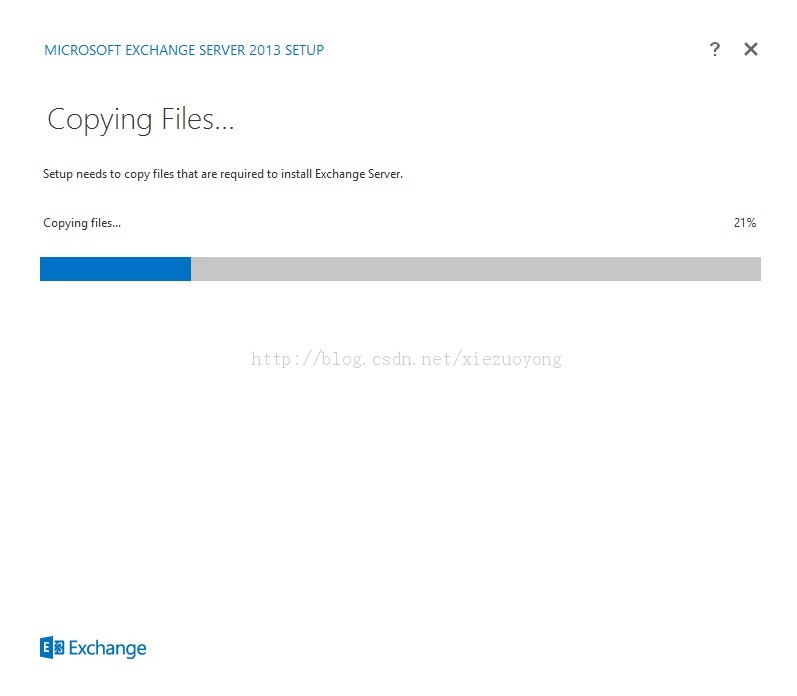Open the blog.csdn.net watermark URL

coord(406,359)
